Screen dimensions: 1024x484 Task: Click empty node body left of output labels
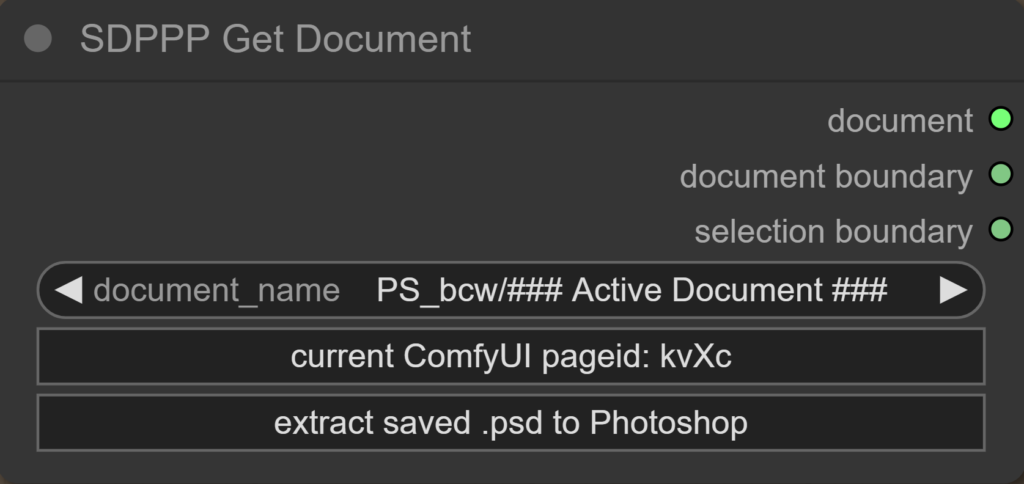(300, 175)
